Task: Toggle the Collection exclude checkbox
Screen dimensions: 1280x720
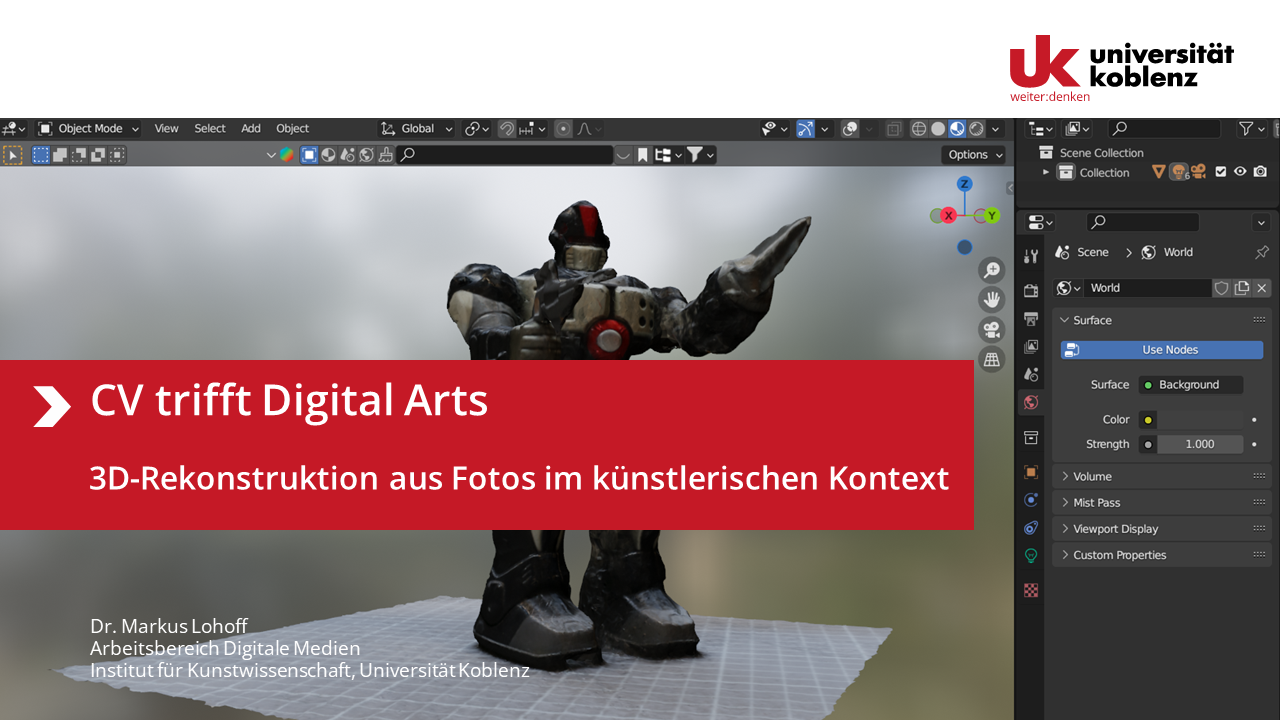Action: click(1220, 172)
